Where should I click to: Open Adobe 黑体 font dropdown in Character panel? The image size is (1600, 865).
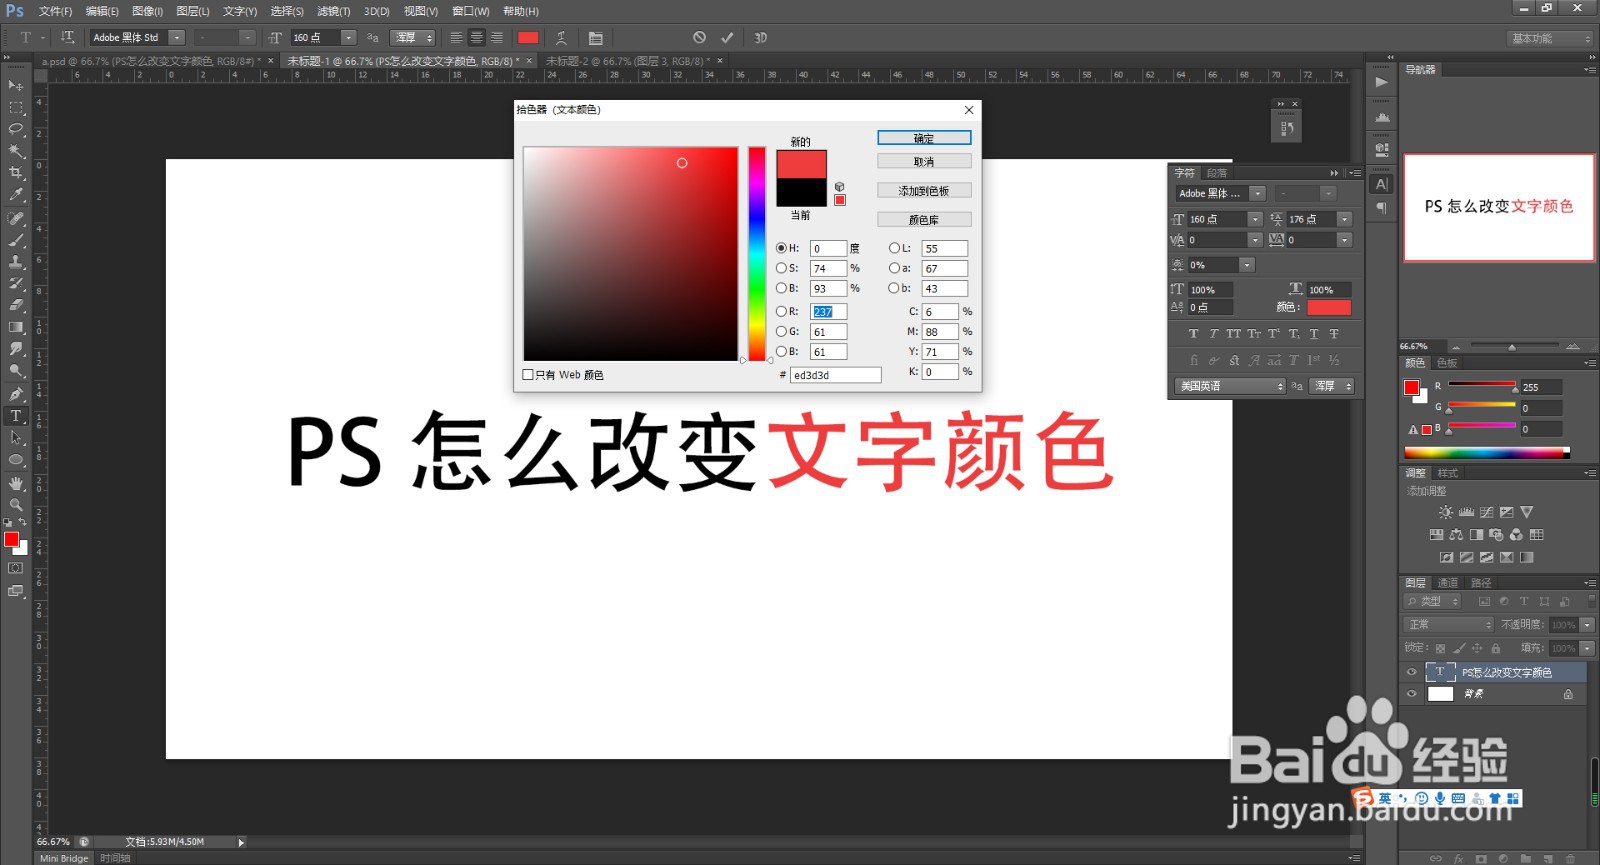[x=1258, y=194]
